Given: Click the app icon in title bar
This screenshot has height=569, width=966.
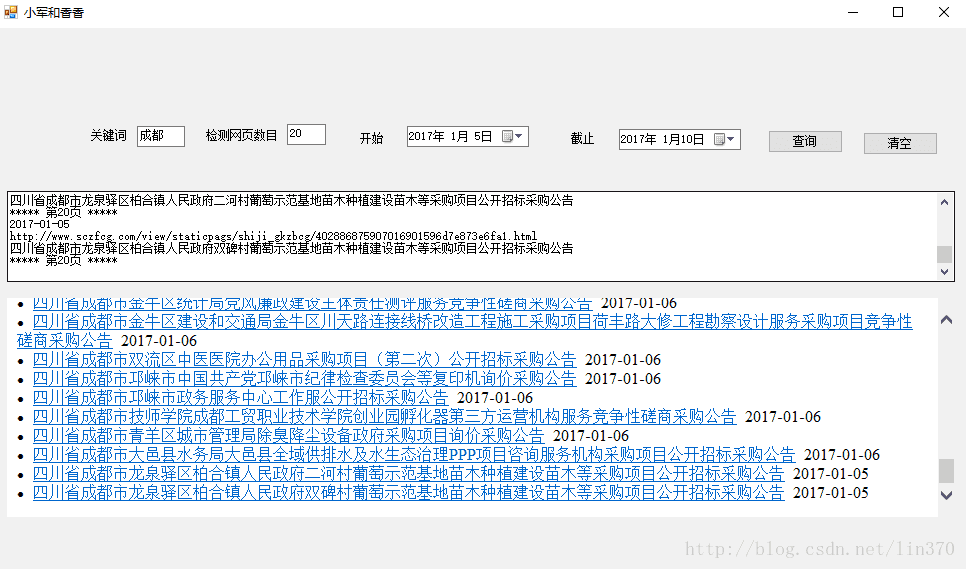Looking at the screenshot, I should pos(10,12).
